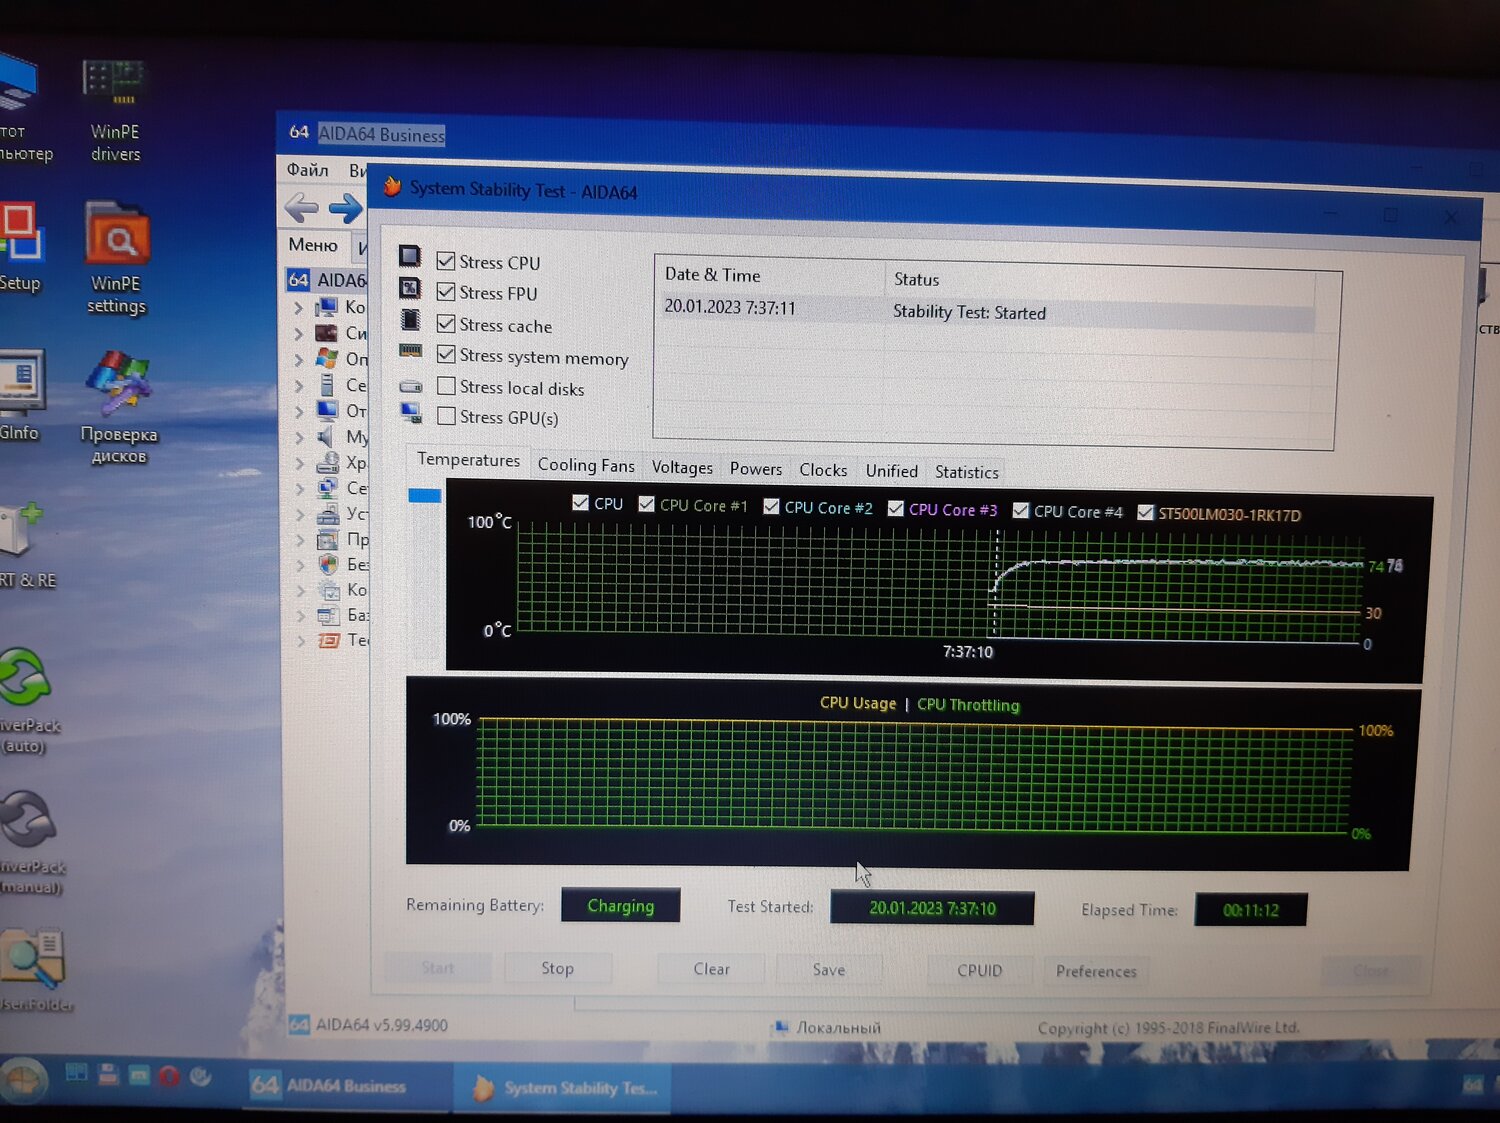
Task: Switch to Statistics tab
Action: (x=966, y=472)
